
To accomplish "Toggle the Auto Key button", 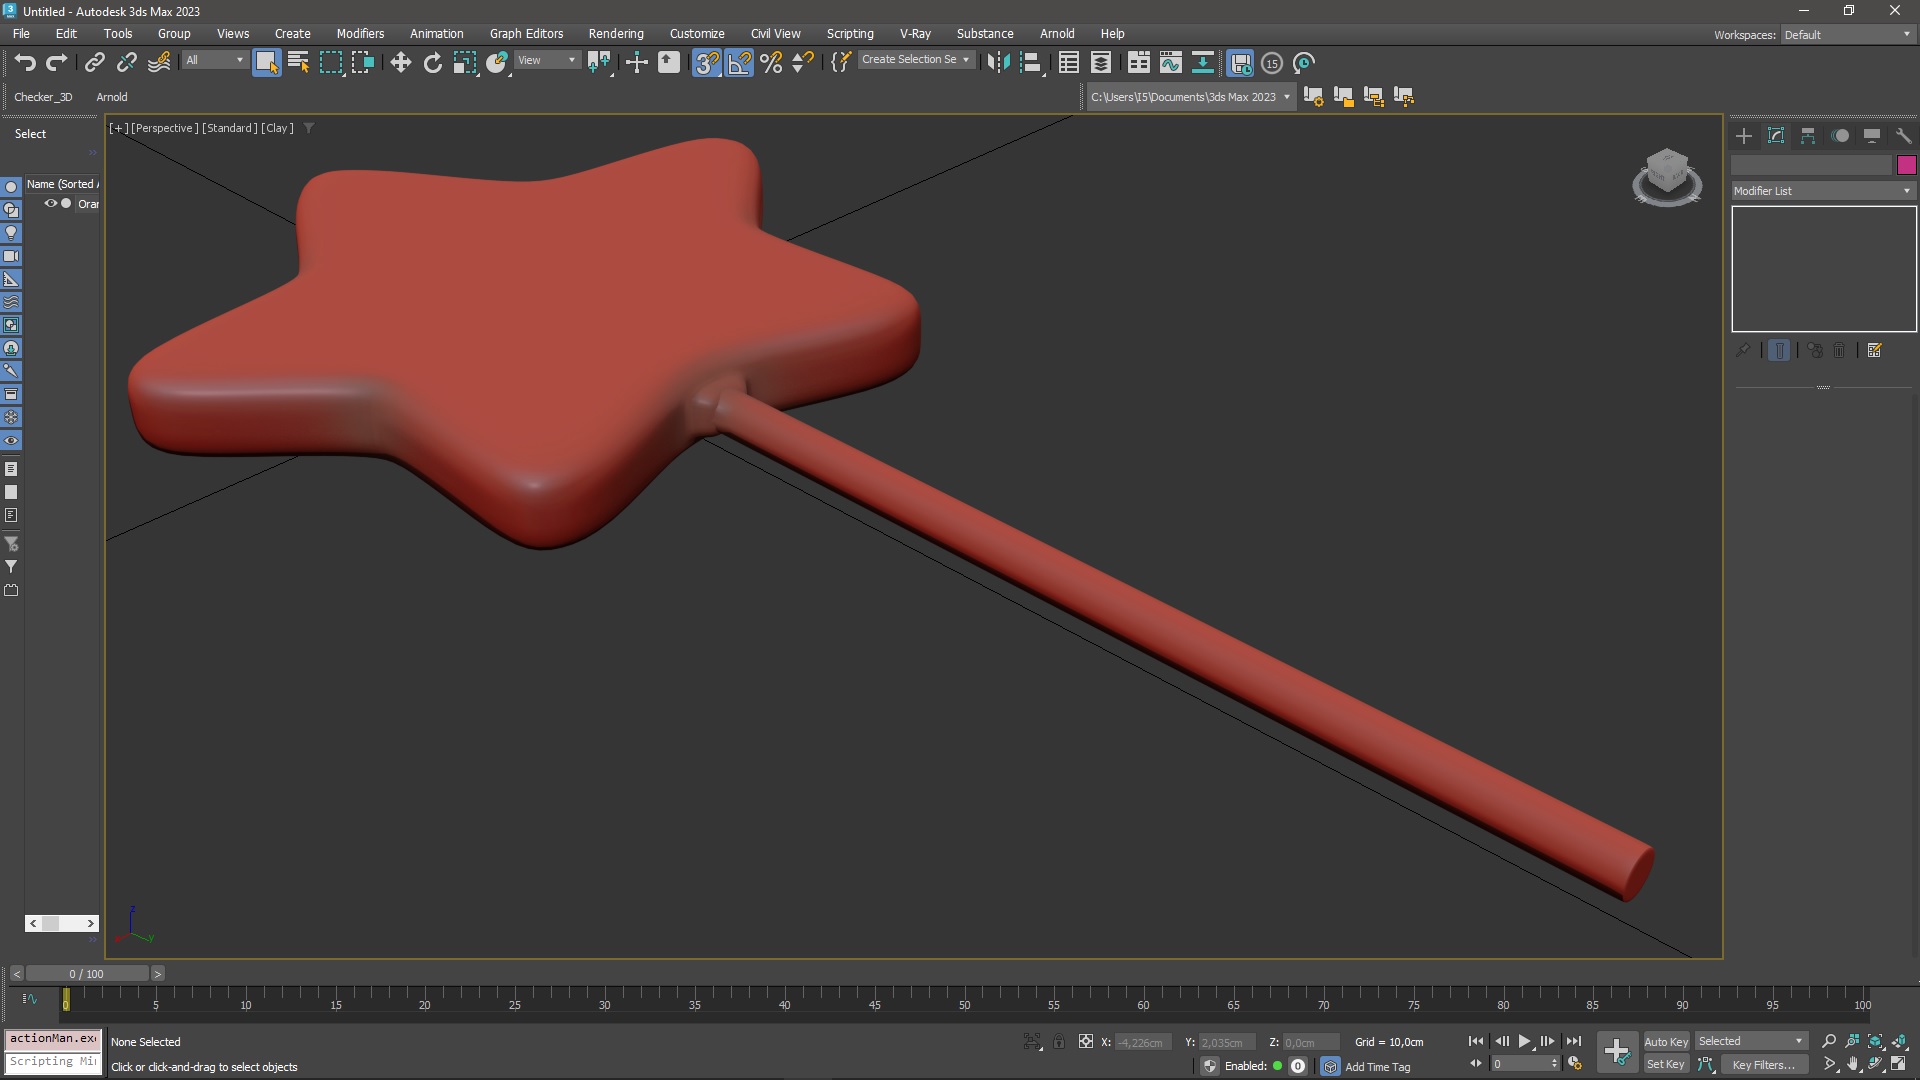I will tap(1665, 1041).
